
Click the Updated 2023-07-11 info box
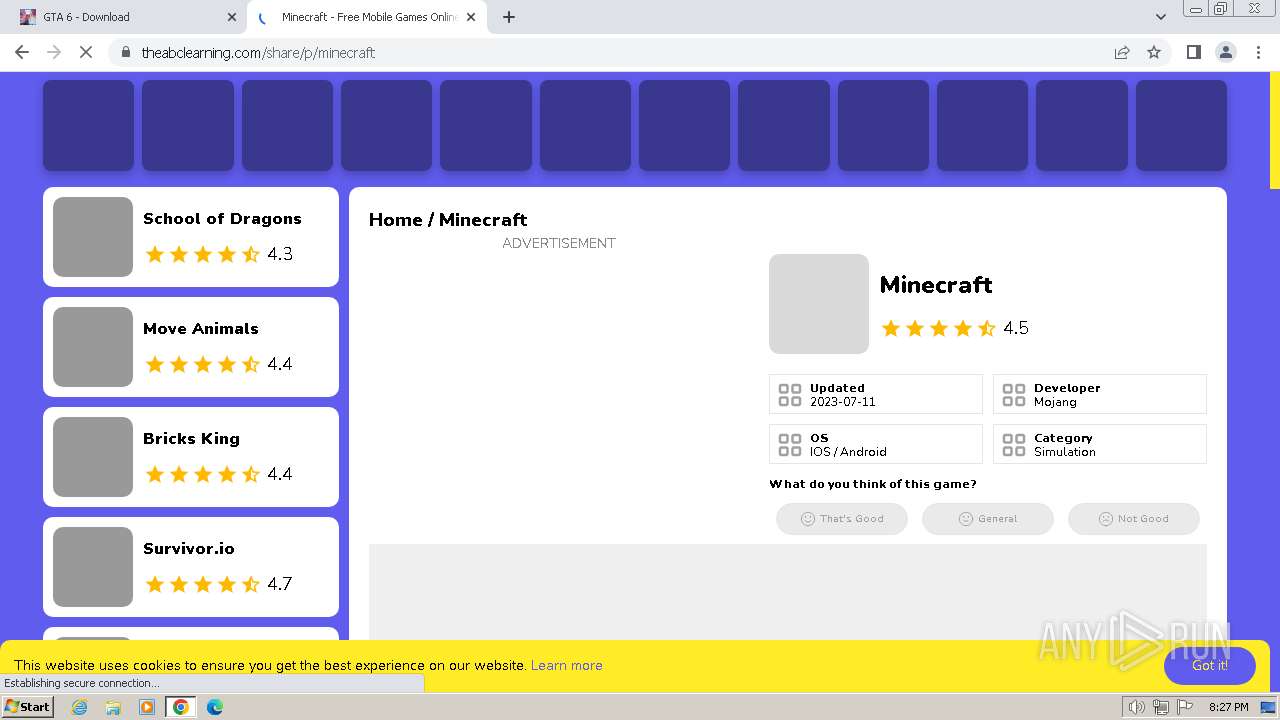click(876, 394)
